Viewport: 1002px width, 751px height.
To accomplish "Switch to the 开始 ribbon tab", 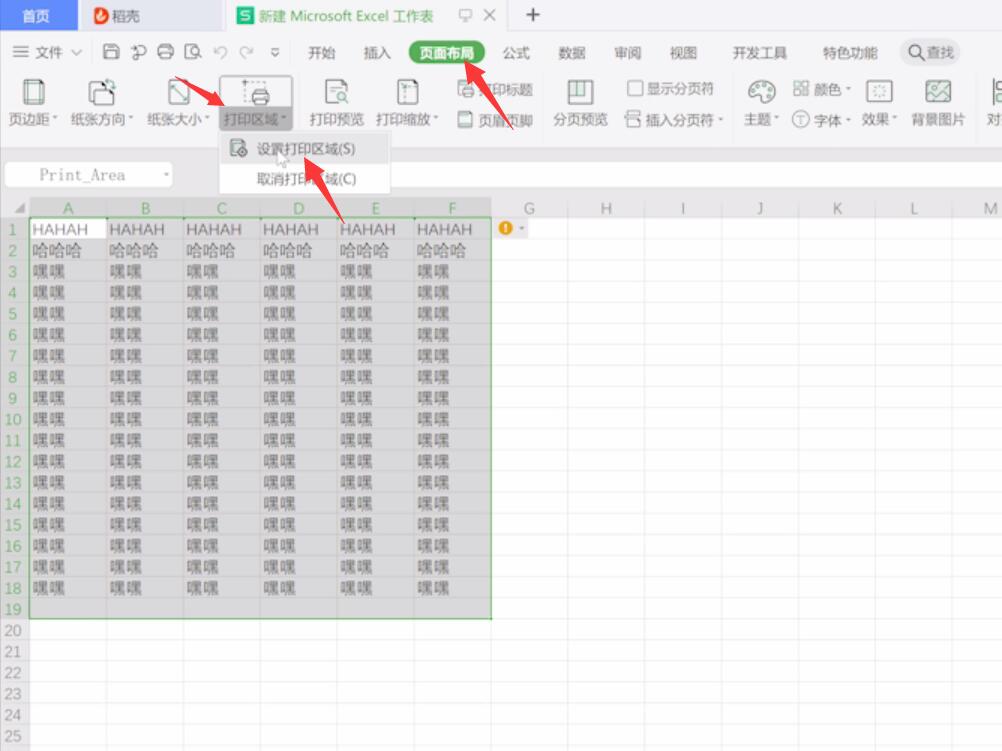I will click(x=321, y=52).
